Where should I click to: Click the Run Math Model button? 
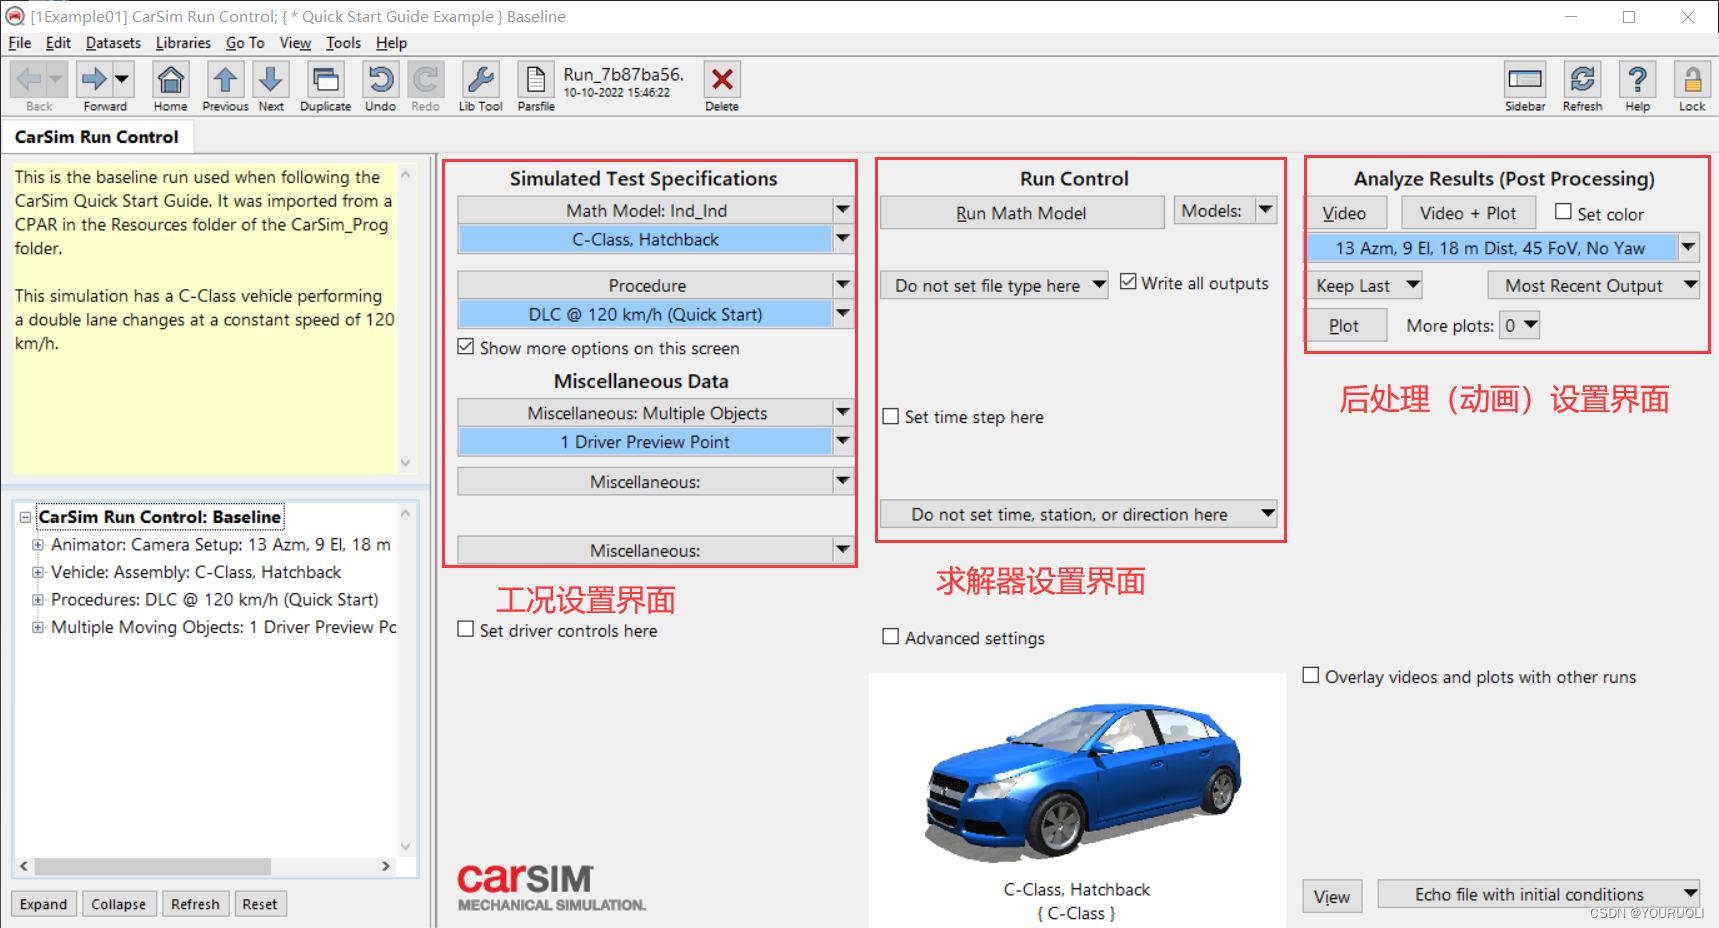pyautogui.click(x=1021, y=212)
